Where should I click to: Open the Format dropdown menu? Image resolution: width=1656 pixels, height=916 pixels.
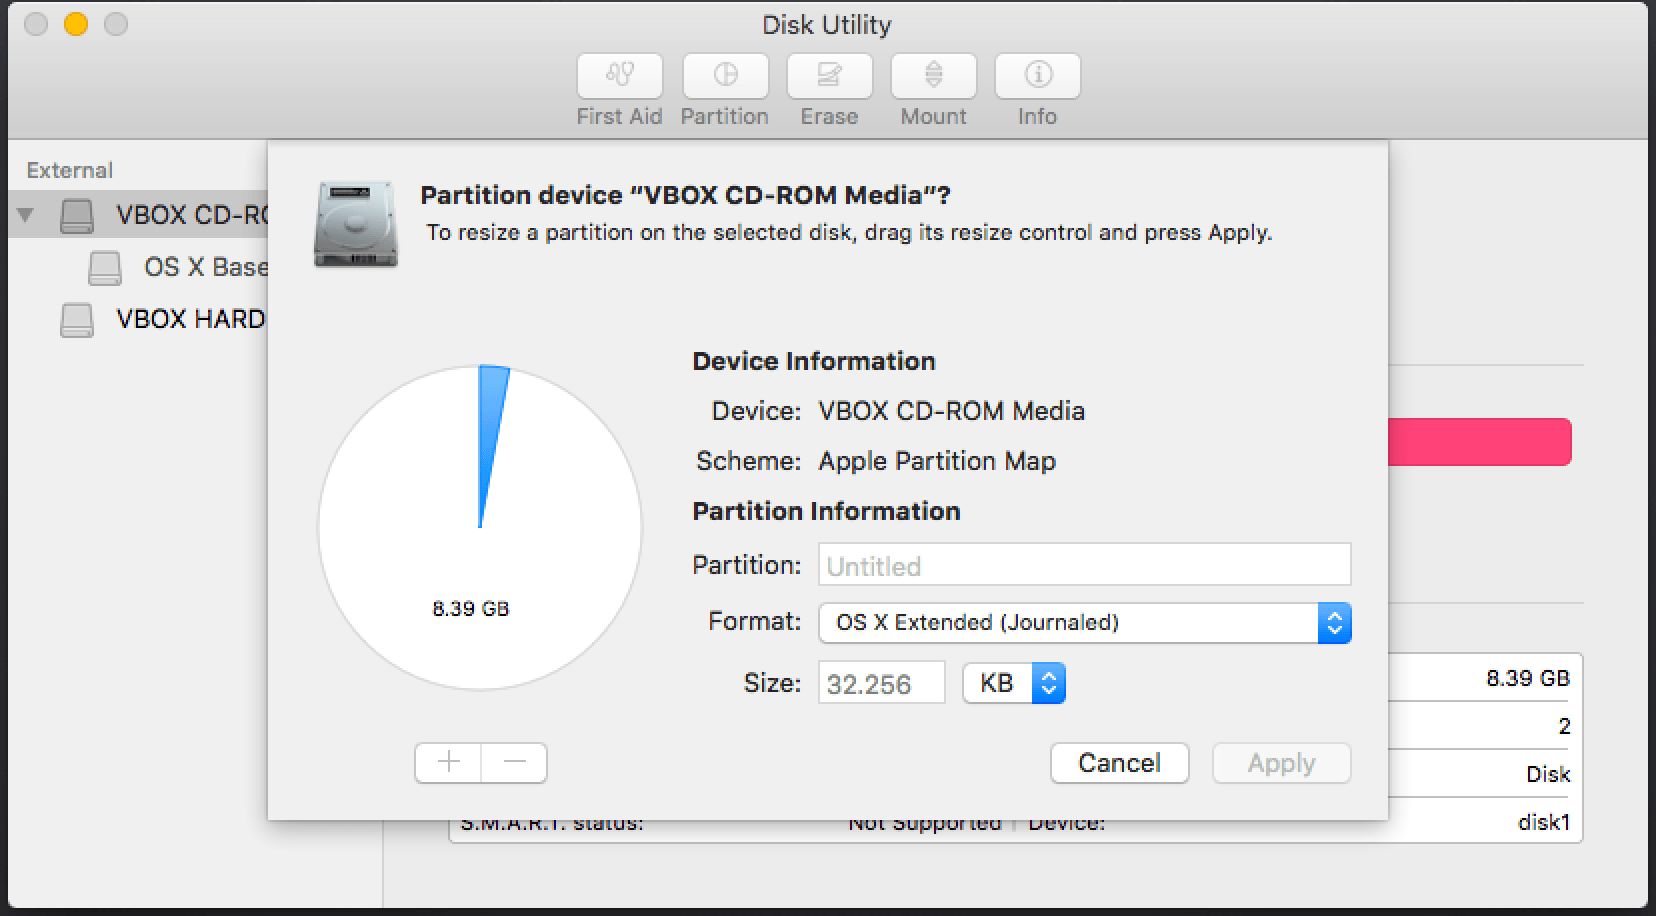pos(1085,622)
